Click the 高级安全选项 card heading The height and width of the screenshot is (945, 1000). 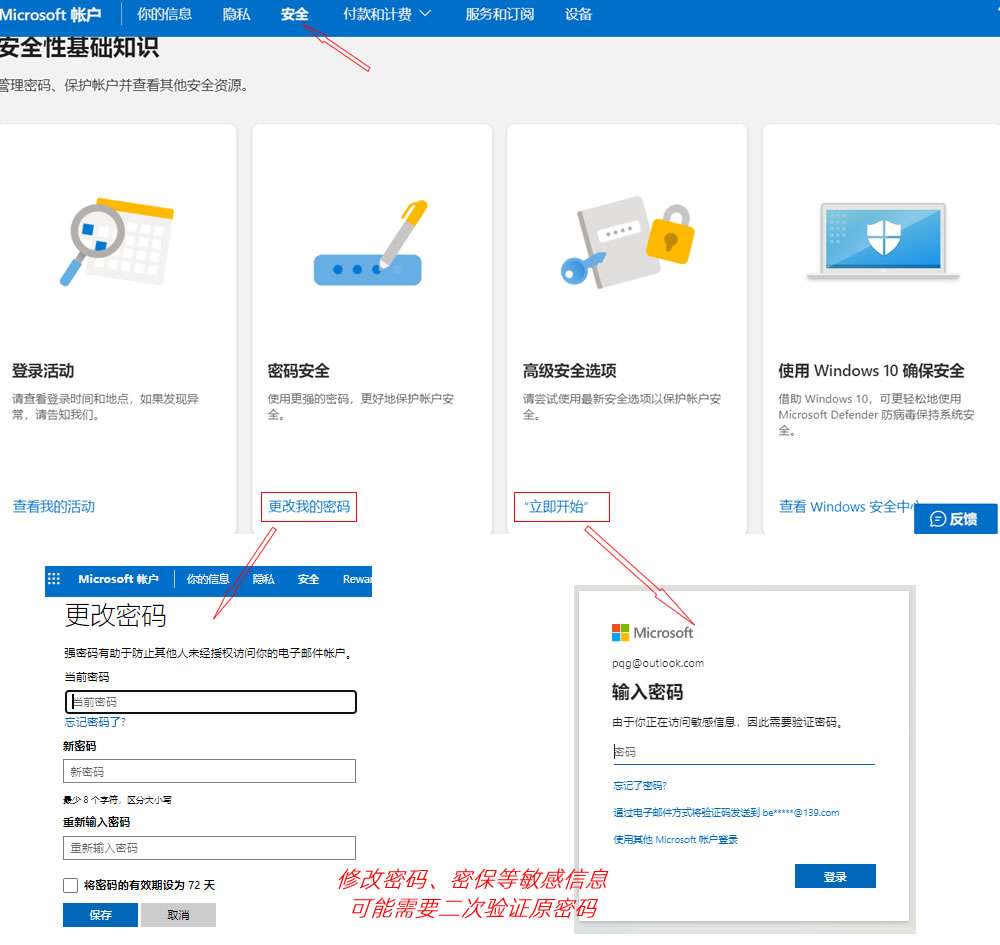[570, 370]
